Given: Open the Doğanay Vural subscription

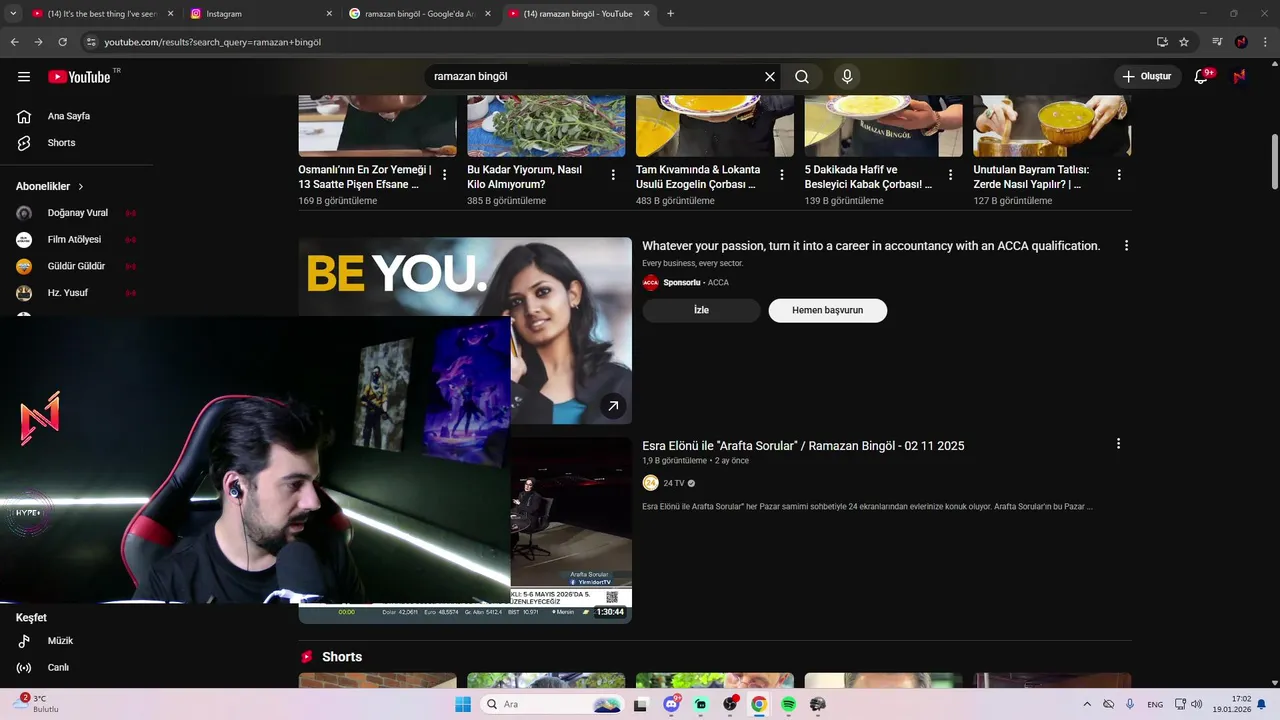Looking at the screenshot, I should [x=77, y=213].
